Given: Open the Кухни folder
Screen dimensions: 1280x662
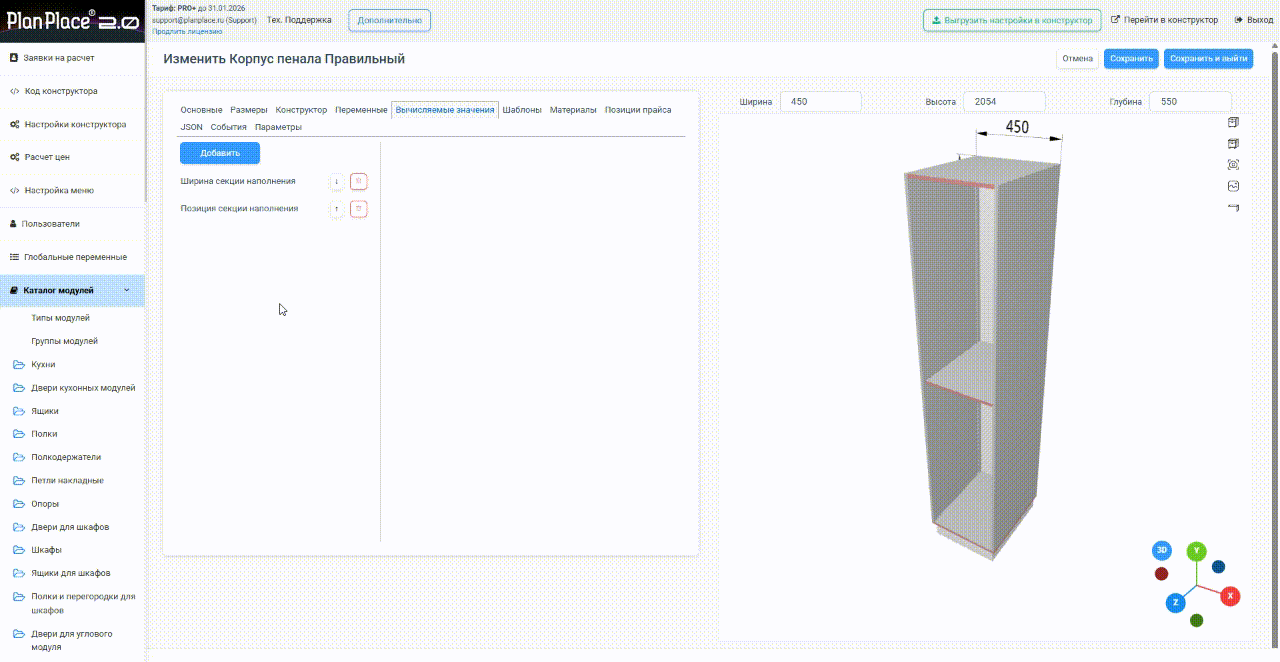Looking at the screenshot, I should coord(43,365).
